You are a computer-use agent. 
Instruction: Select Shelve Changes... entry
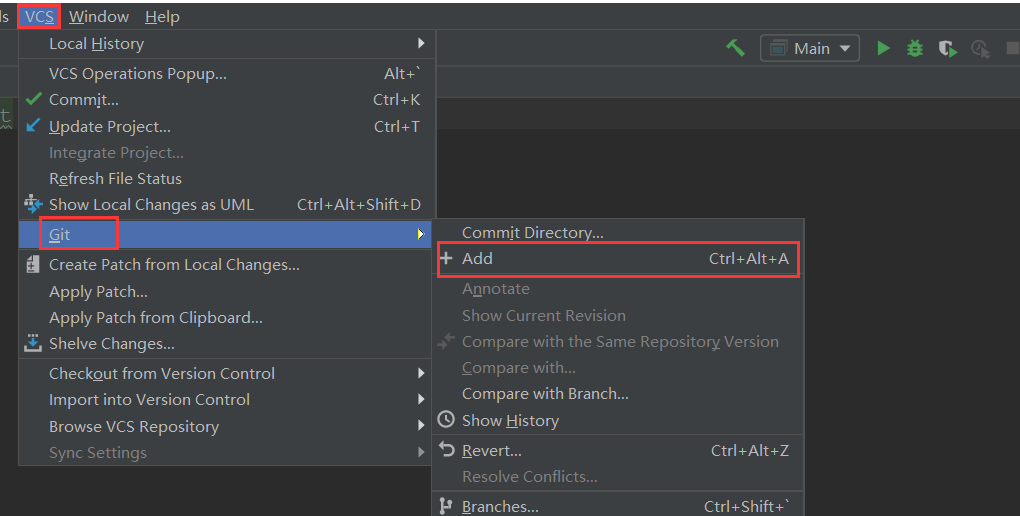pos(227,344)
